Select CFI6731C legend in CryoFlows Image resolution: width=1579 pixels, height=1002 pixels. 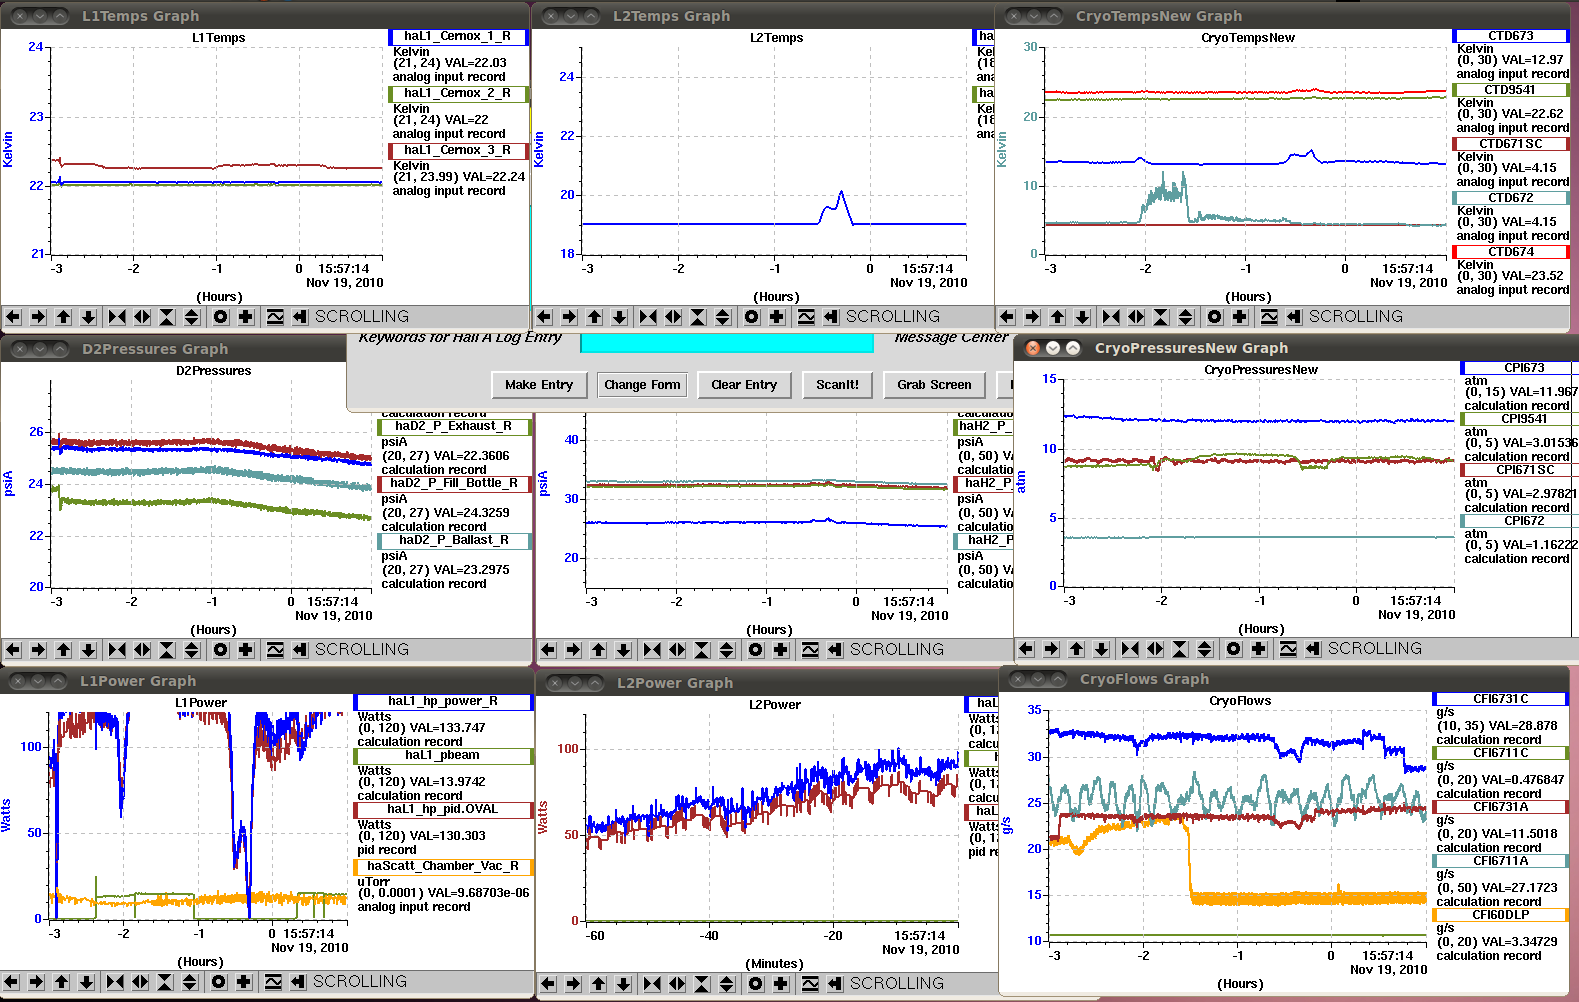1500,699
